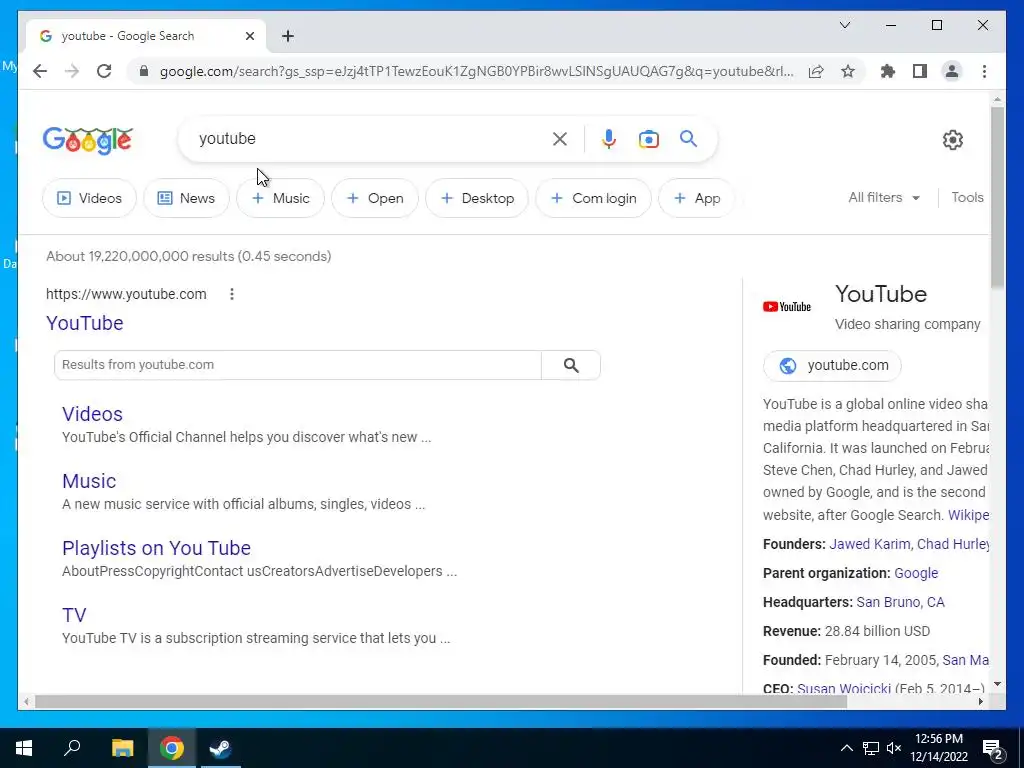Click the horizontal scrollbar thumb
The image size is (1024, 768).
coord(441,701)
